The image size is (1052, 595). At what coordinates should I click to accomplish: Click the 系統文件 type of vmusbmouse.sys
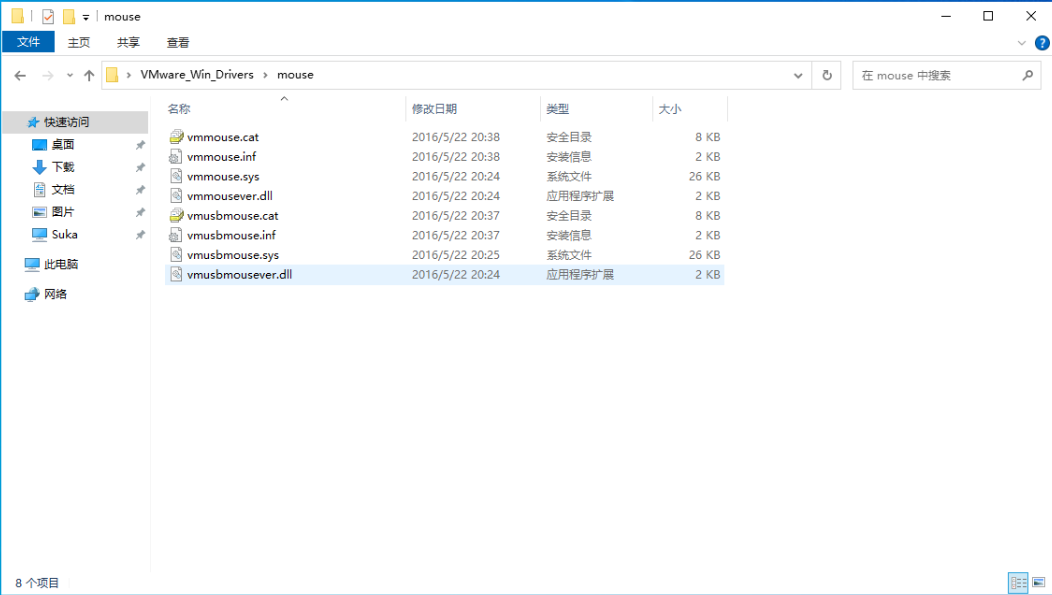click(x=568, y=255)
